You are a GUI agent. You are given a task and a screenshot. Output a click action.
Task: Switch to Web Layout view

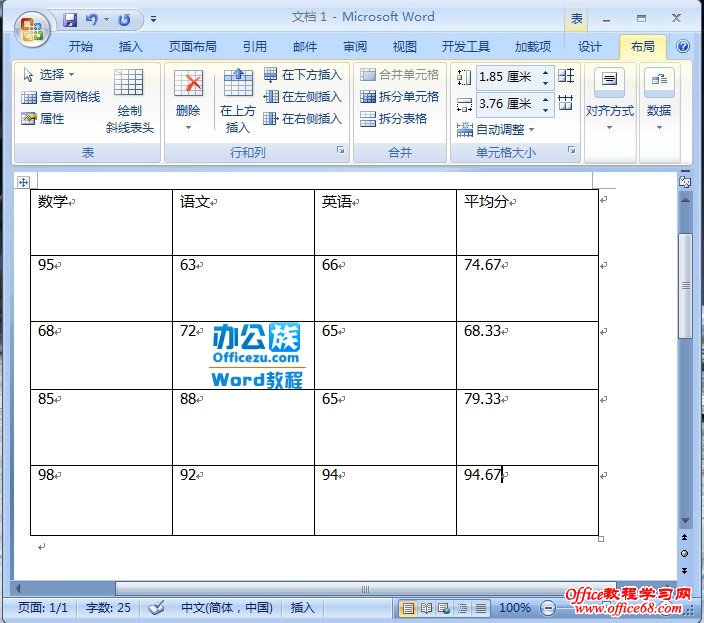coord(444,609)
